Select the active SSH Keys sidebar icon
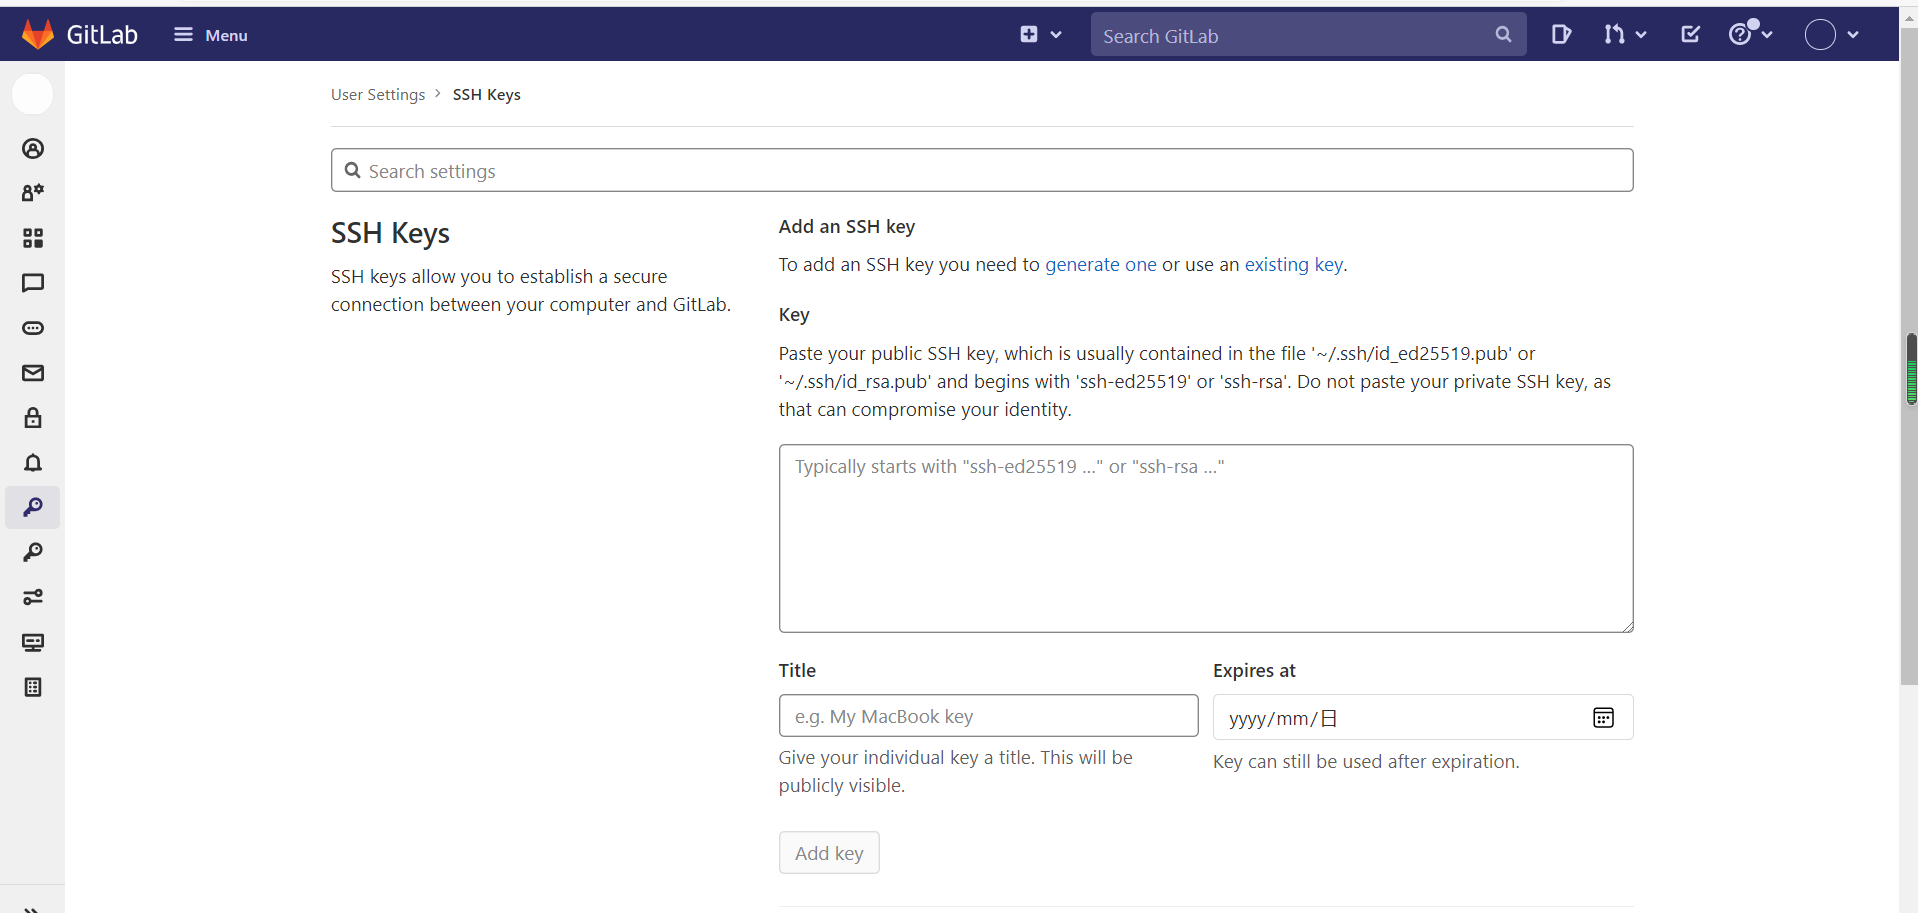Image resolution: width=1918 pixels, height=913 pixels. [x=33, y=508]
